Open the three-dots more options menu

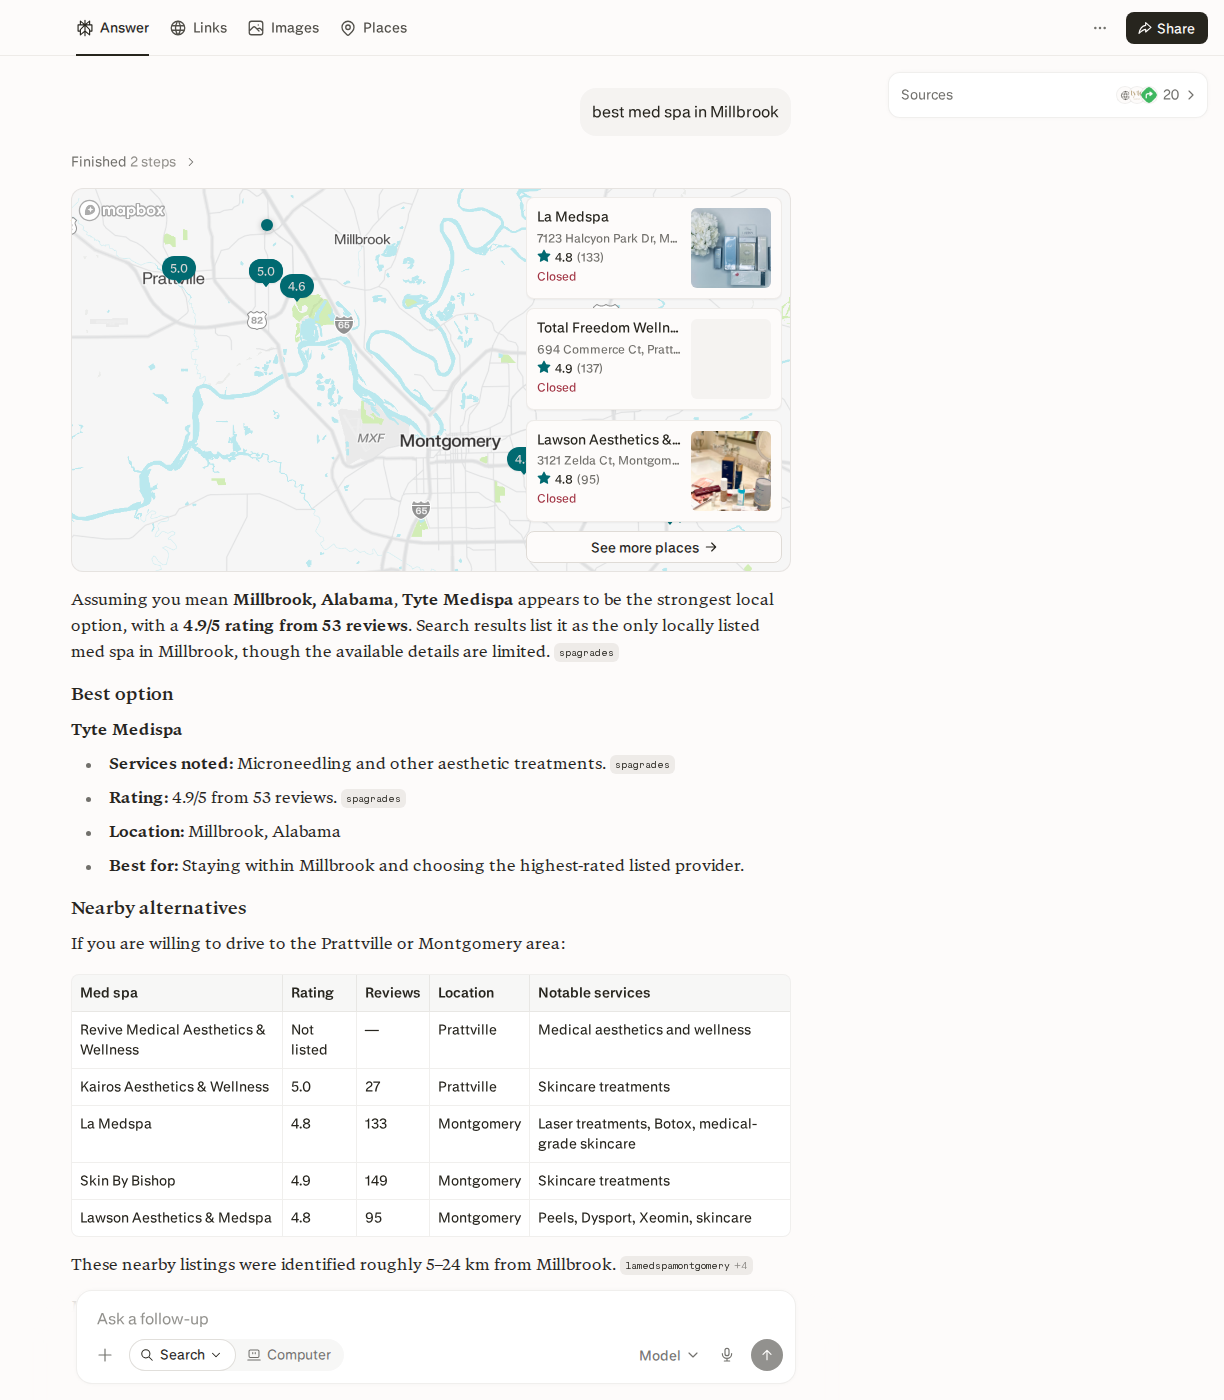[x=1100, y=28]
